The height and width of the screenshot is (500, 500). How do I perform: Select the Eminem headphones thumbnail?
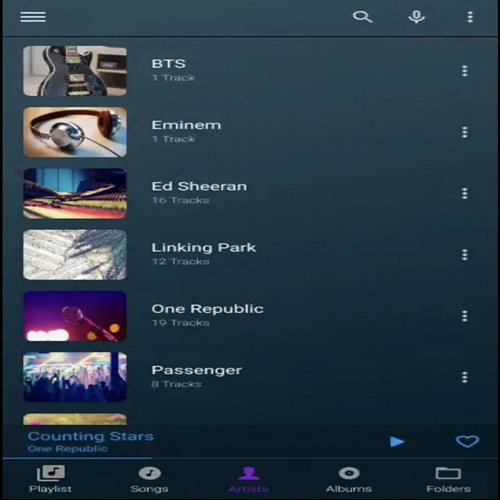(x=75, y=132)
